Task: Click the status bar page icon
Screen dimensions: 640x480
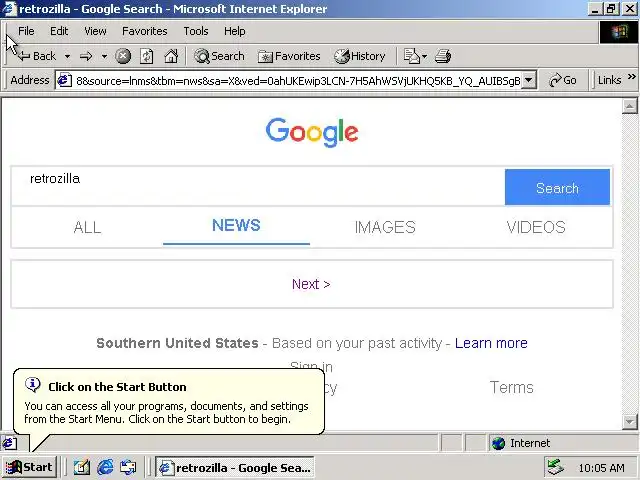Action: click(x=10, y=443)
